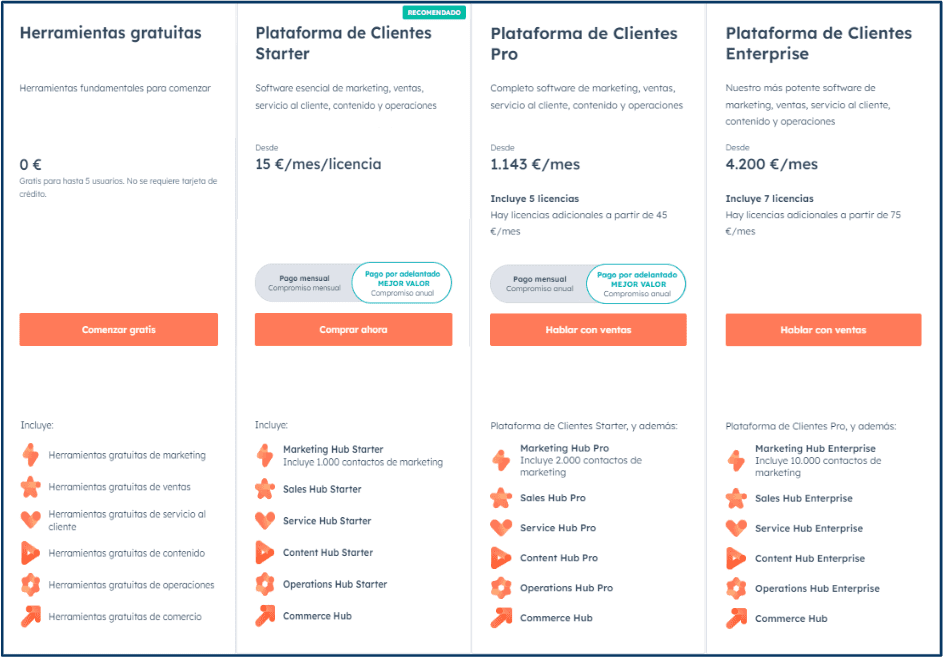Click the Service Hub Pro heart icon

(x=501, y=527)
